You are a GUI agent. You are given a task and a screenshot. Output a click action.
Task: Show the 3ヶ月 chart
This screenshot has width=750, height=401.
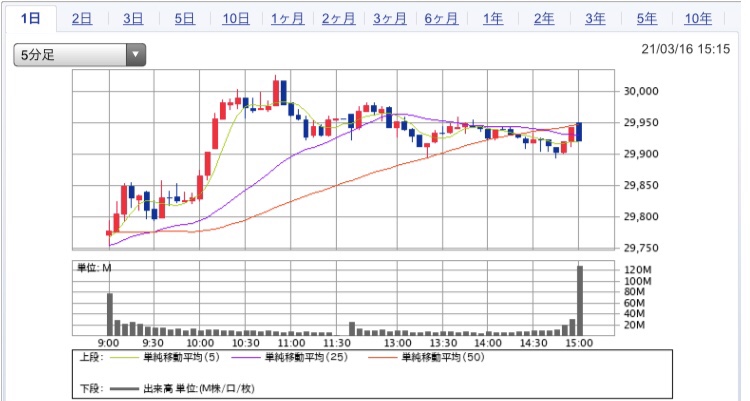(390, 19)
